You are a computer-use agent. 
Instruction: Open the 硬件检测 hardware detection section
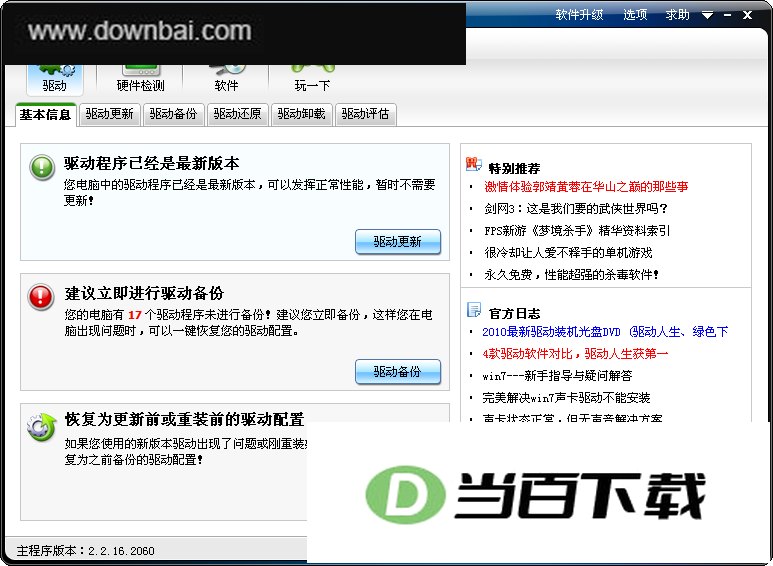[140, 79]
